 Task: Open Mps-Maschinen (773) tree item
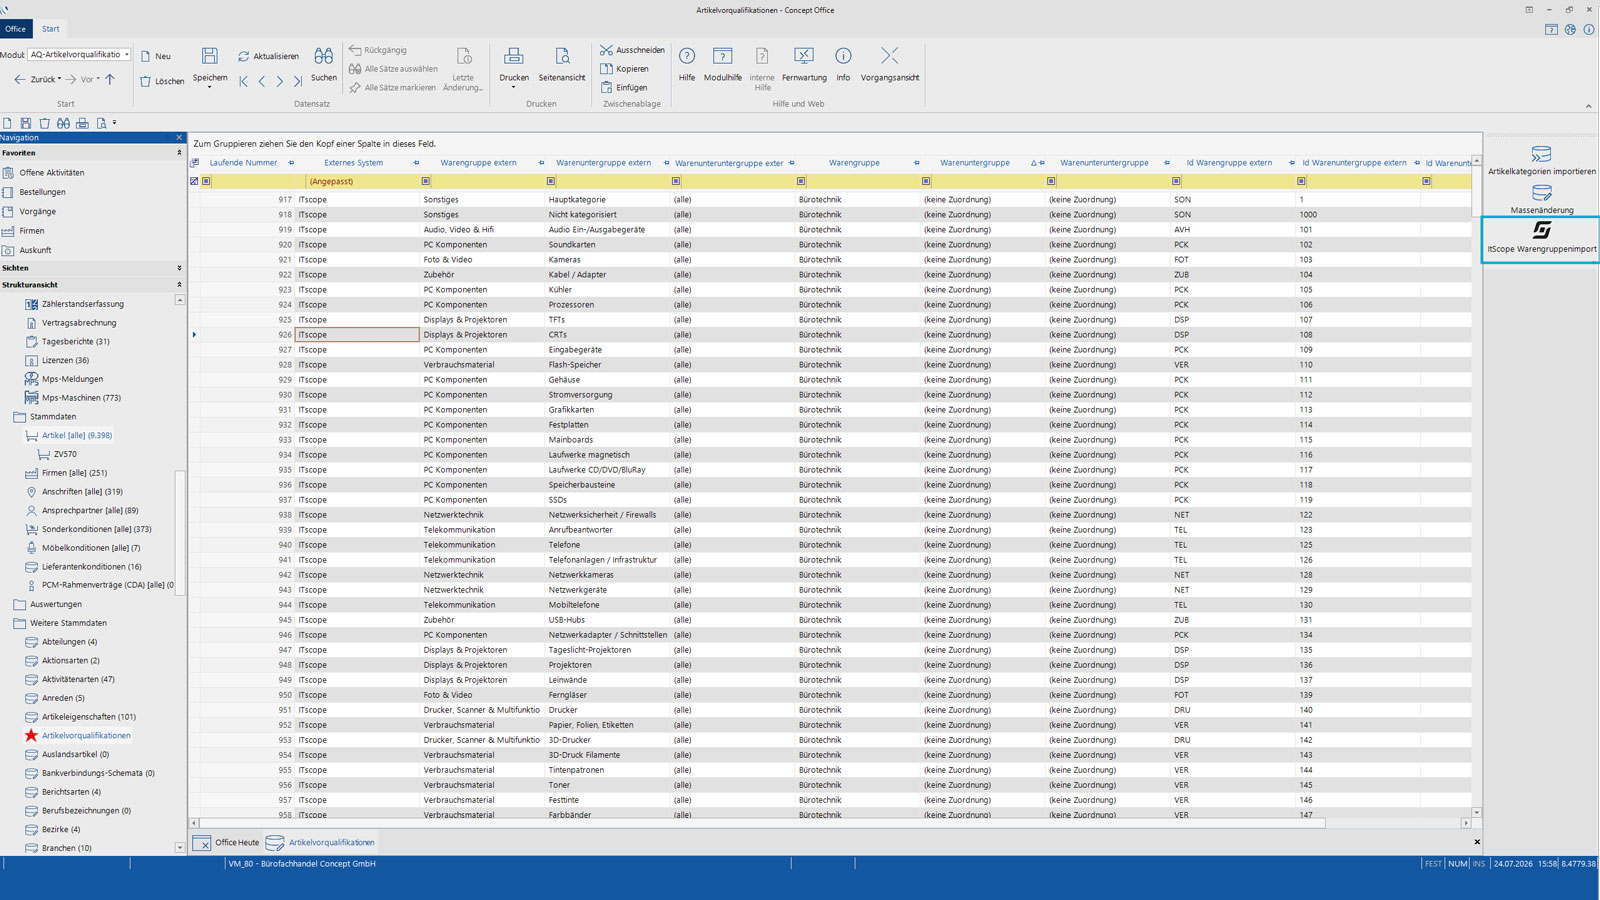(81, 398)
